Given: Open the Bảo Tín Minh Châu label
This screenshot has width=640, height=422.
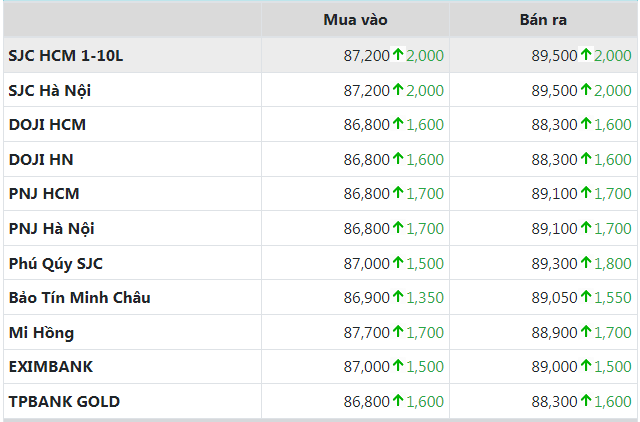Looking at the screenshot, I should [x=79, y=298].
